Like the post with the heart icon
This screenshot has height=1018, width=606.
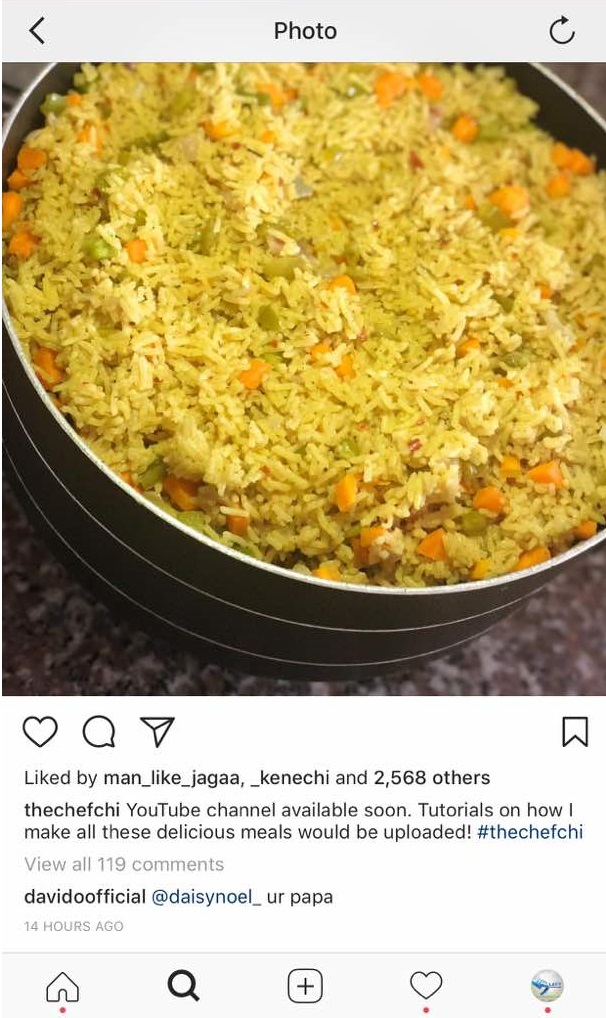click(40, 732)
